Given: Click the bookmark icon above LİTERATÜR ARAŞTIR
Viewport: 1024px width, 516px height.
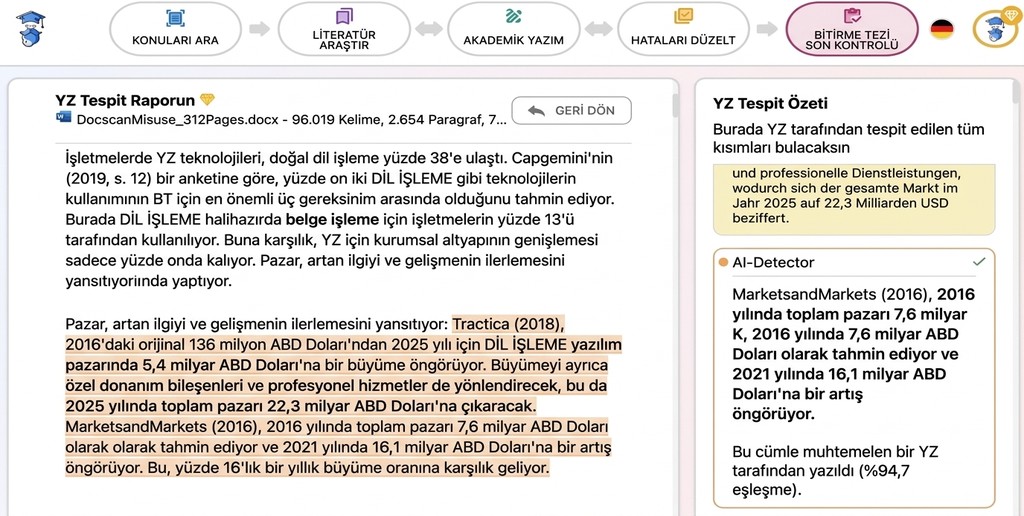Looking at the screenshot, I should [344, 16].
